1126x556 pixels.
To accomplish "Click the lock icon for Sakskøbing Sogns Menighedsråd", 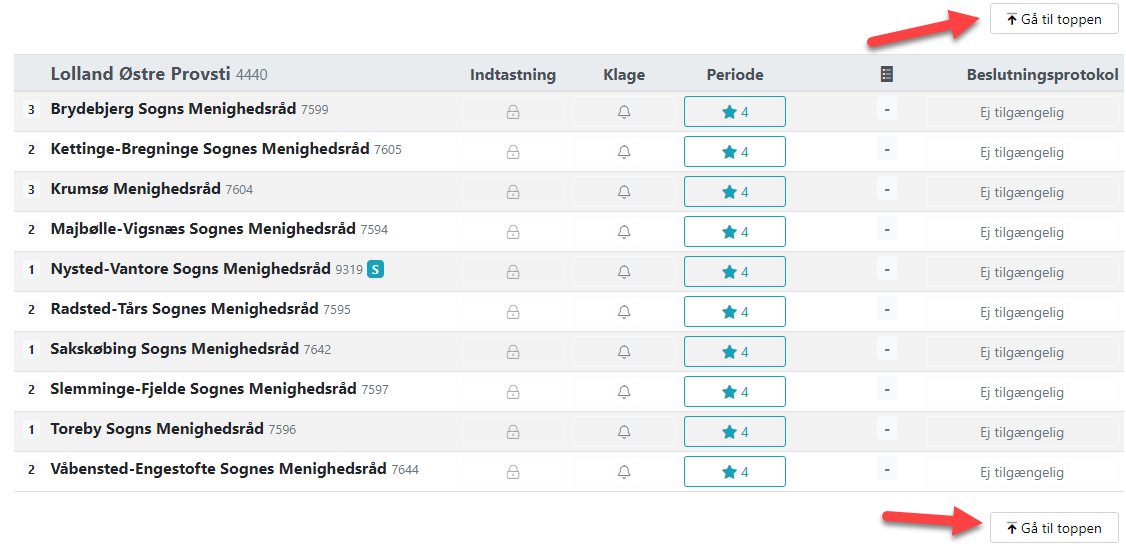I will click(513, 352).
